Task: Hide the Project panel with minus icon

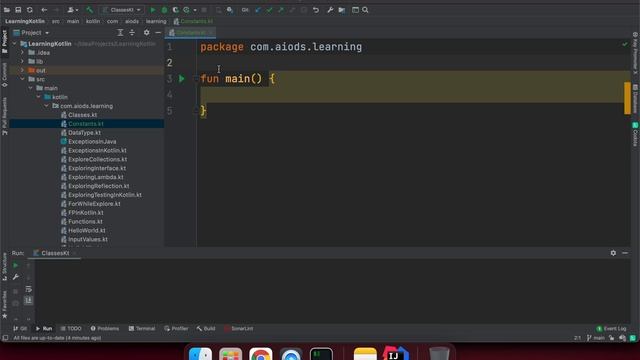Action: (158, 33)
